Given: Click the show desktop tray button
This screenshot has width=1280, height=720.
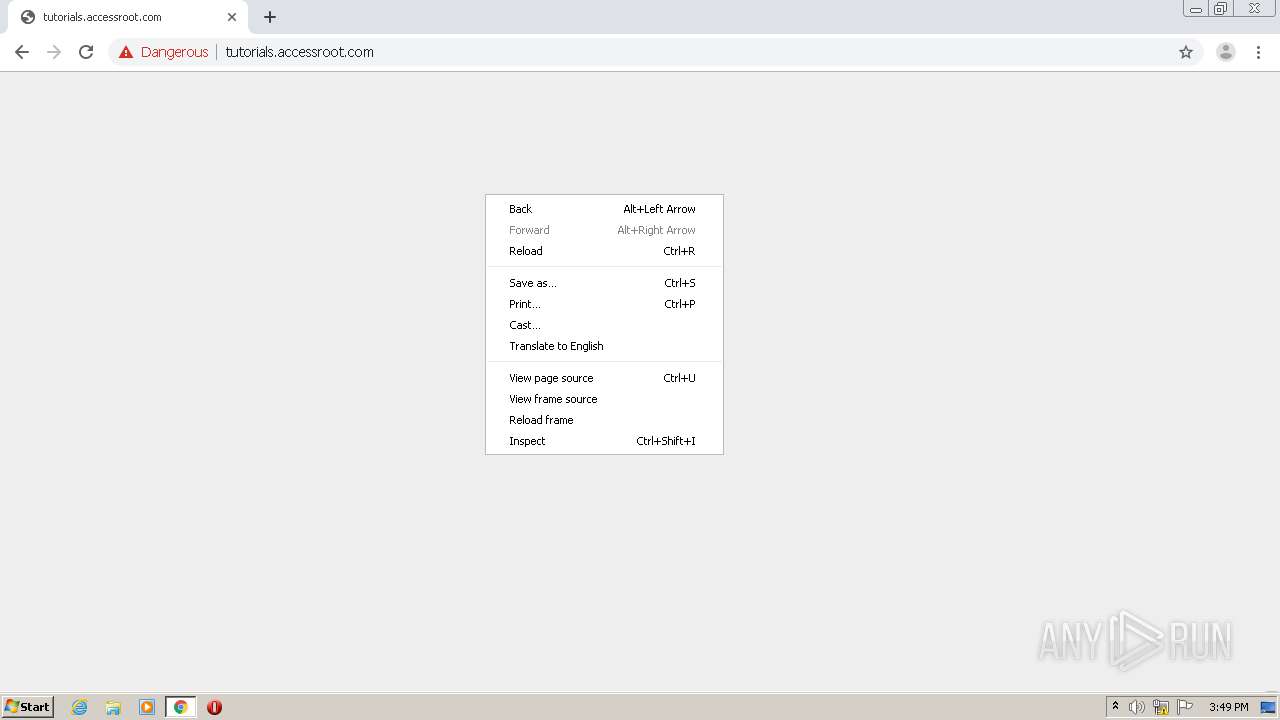Looking at the screenshot, I should pos(1269,707).
